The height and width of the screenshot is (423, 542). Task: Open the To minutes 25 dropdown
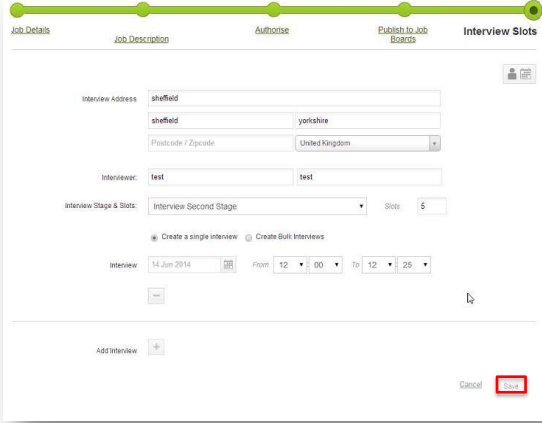(x=414, y=265)
